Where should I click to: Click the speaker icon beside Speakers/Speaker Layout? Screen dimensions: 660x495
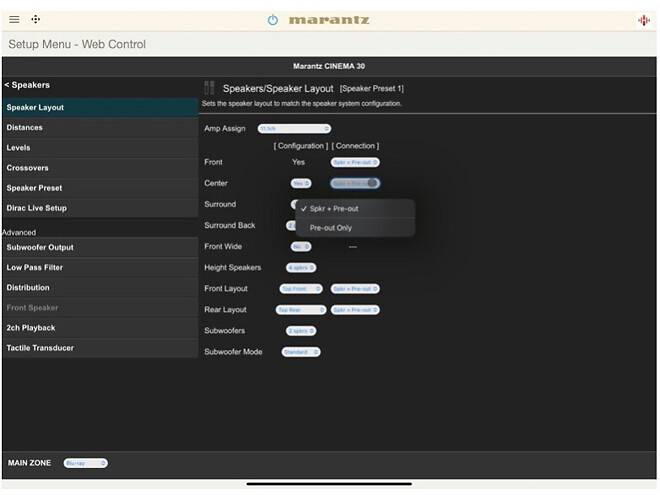tap(209, 88)
